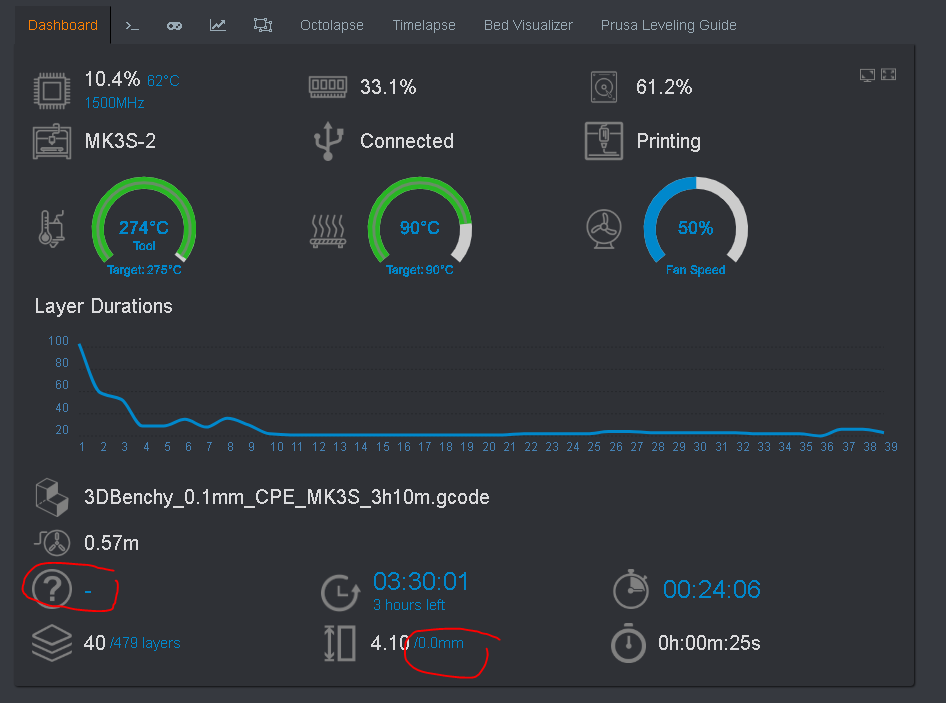Click the filament spool usage icon
The width and height of the screenshot is (946, 703).
click(51, 543)
